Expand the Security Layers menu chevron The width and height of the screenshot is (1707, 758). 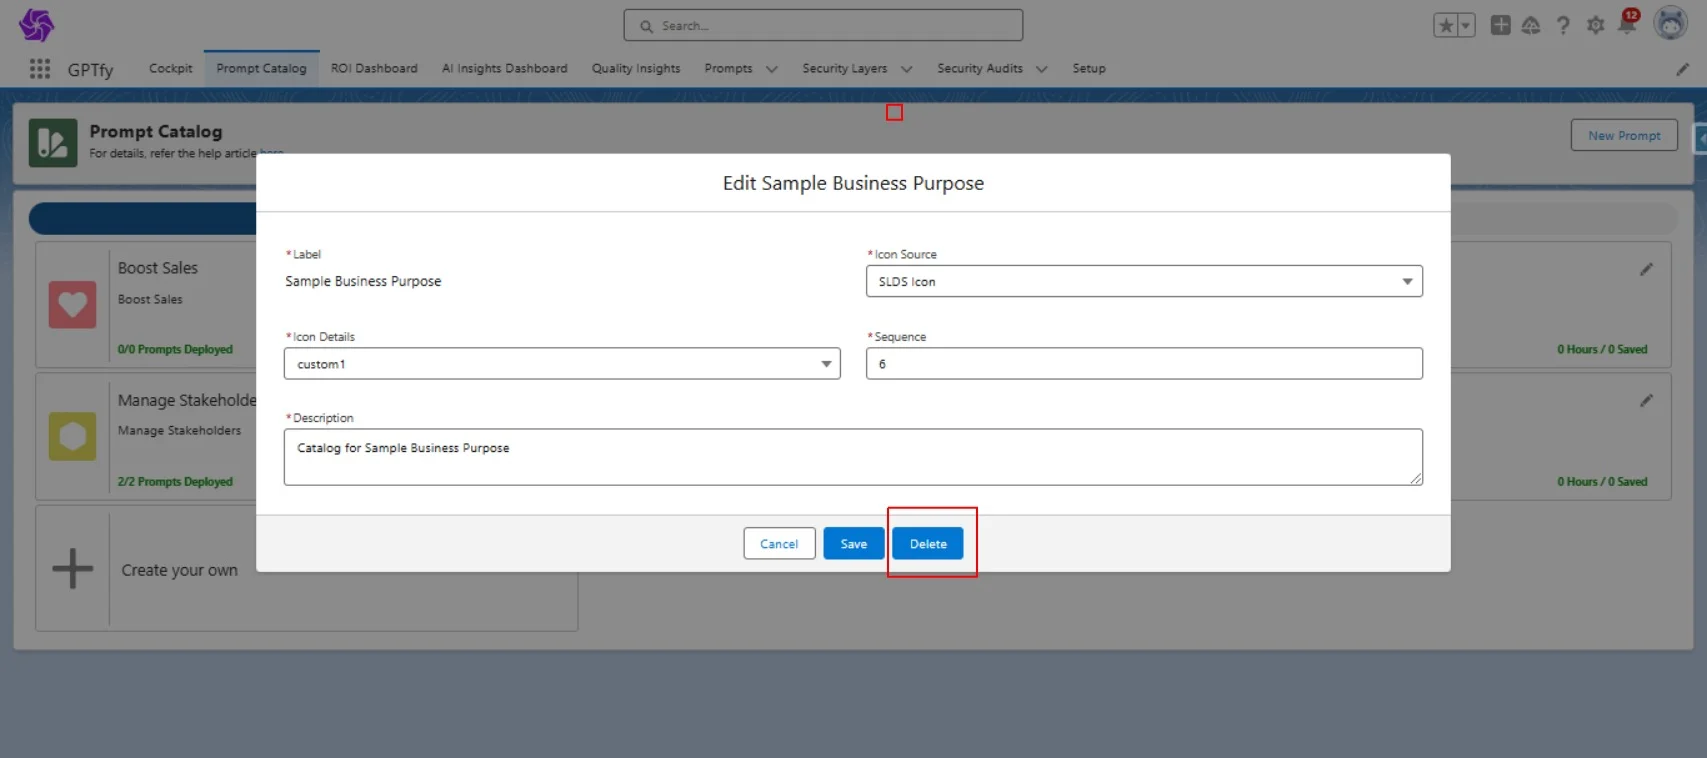pos(907,69)
